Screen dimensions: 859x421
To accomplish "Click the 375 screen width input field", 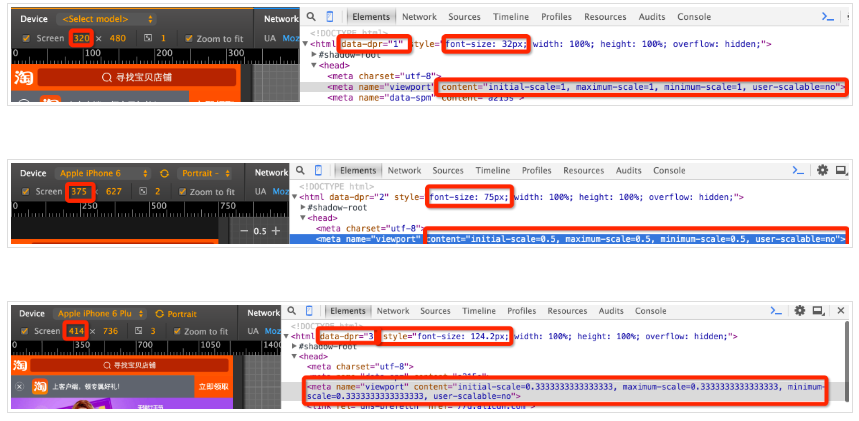I will click(79, 191).
